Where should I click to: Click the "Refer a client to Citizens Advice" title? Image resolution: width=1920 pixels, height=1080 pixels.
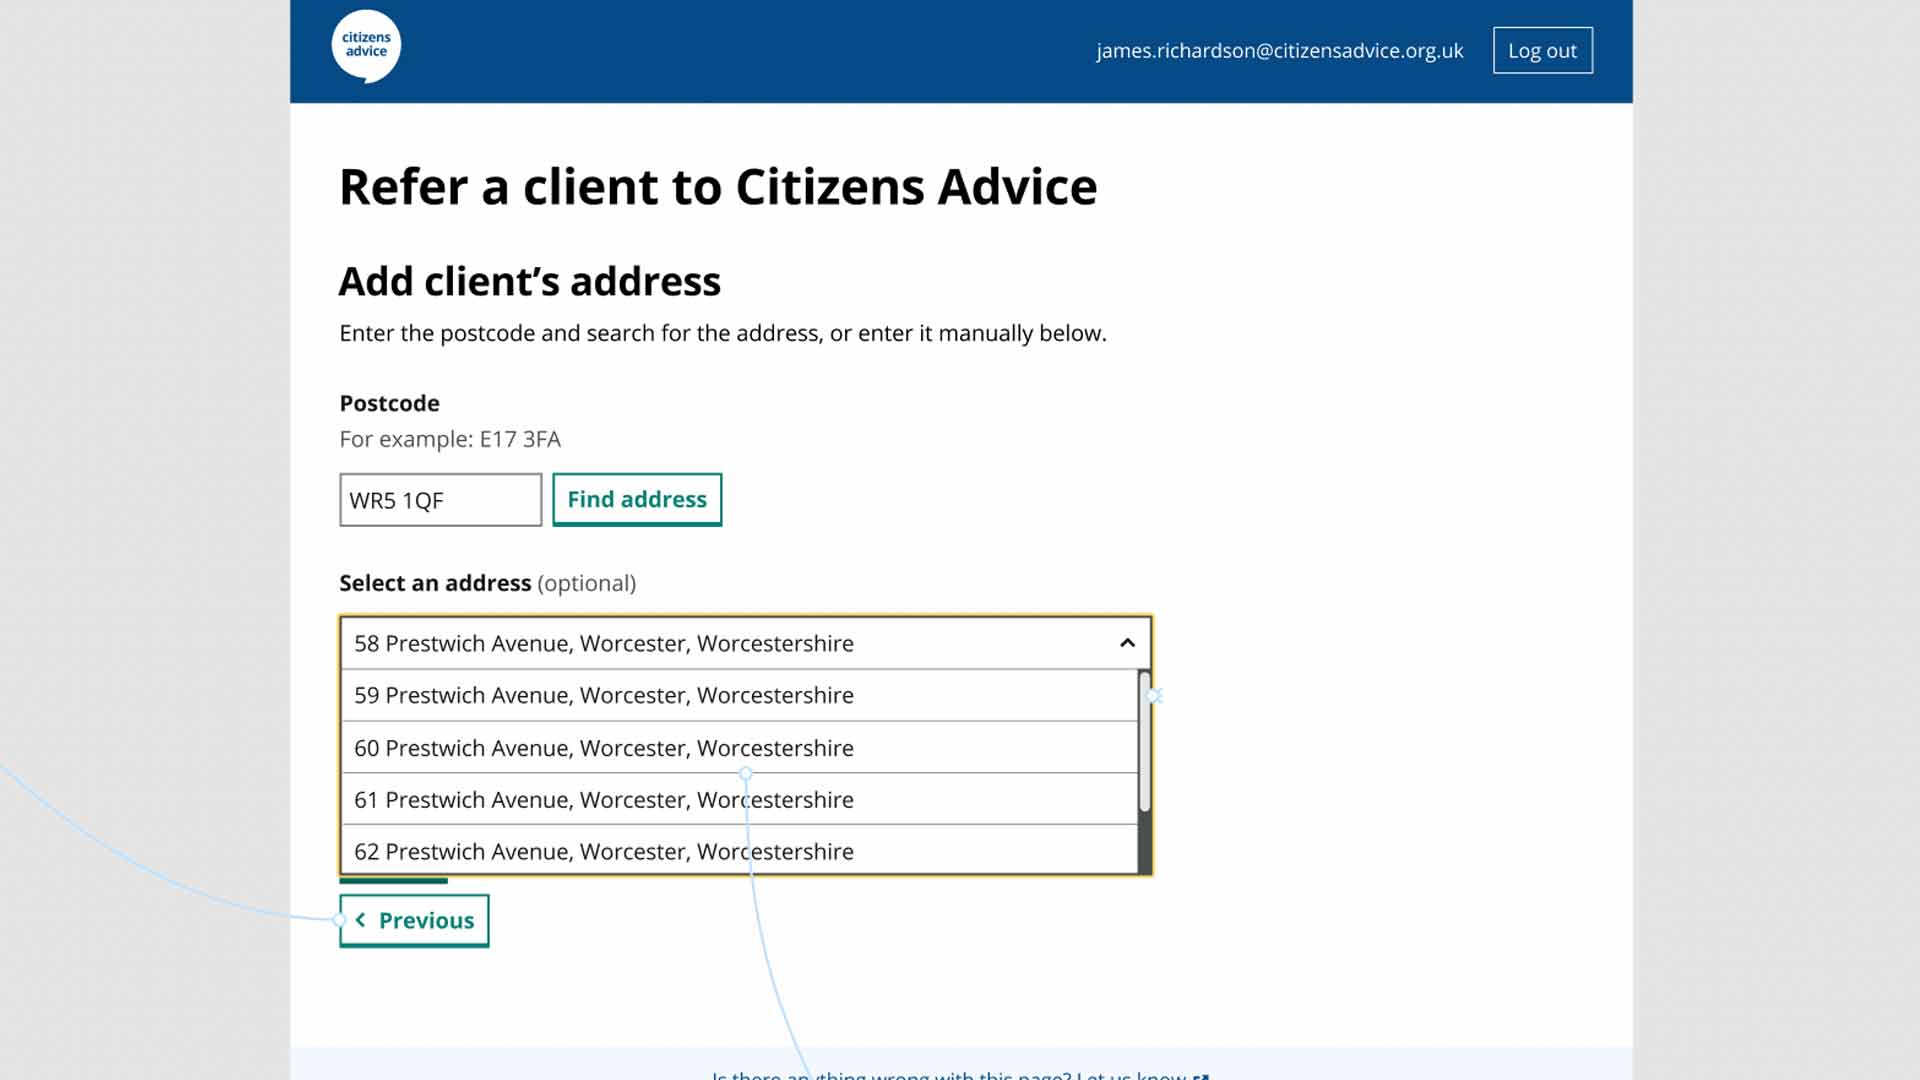click(x=718, y=187)
